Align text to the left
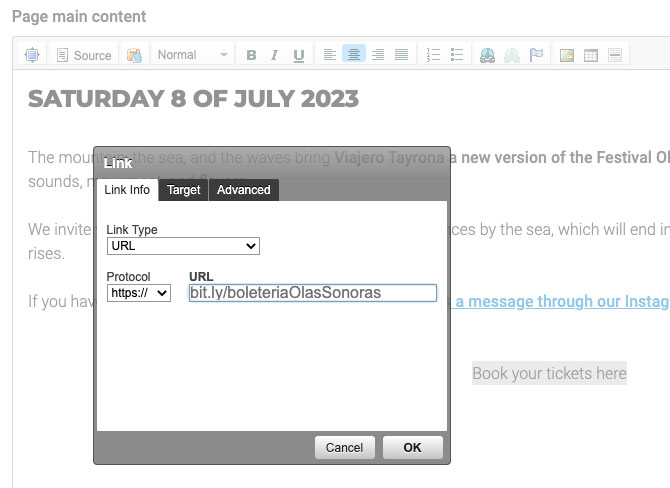Viewport: 670px width, 488px height. [330, 55]
